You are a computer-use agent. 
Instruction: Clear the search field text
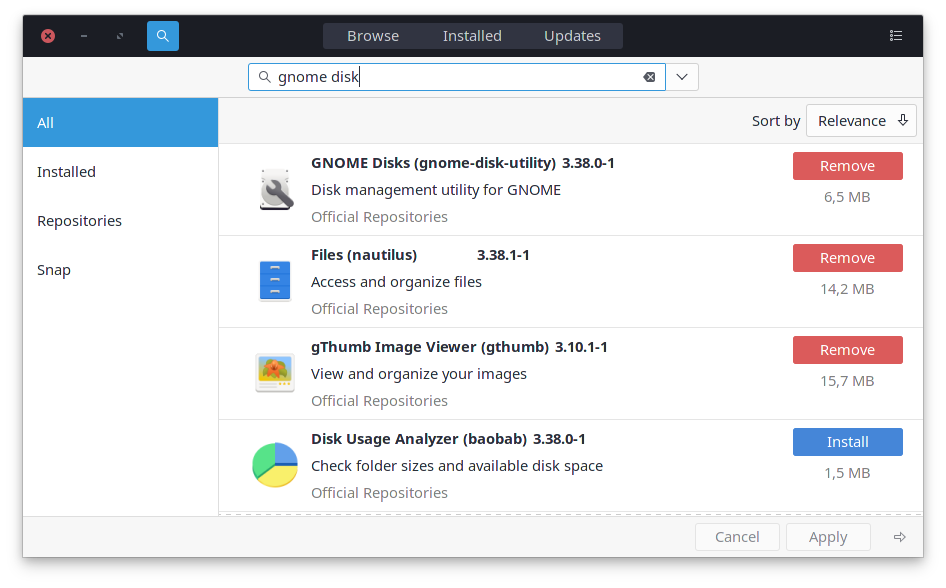click(x=649, y=77)
